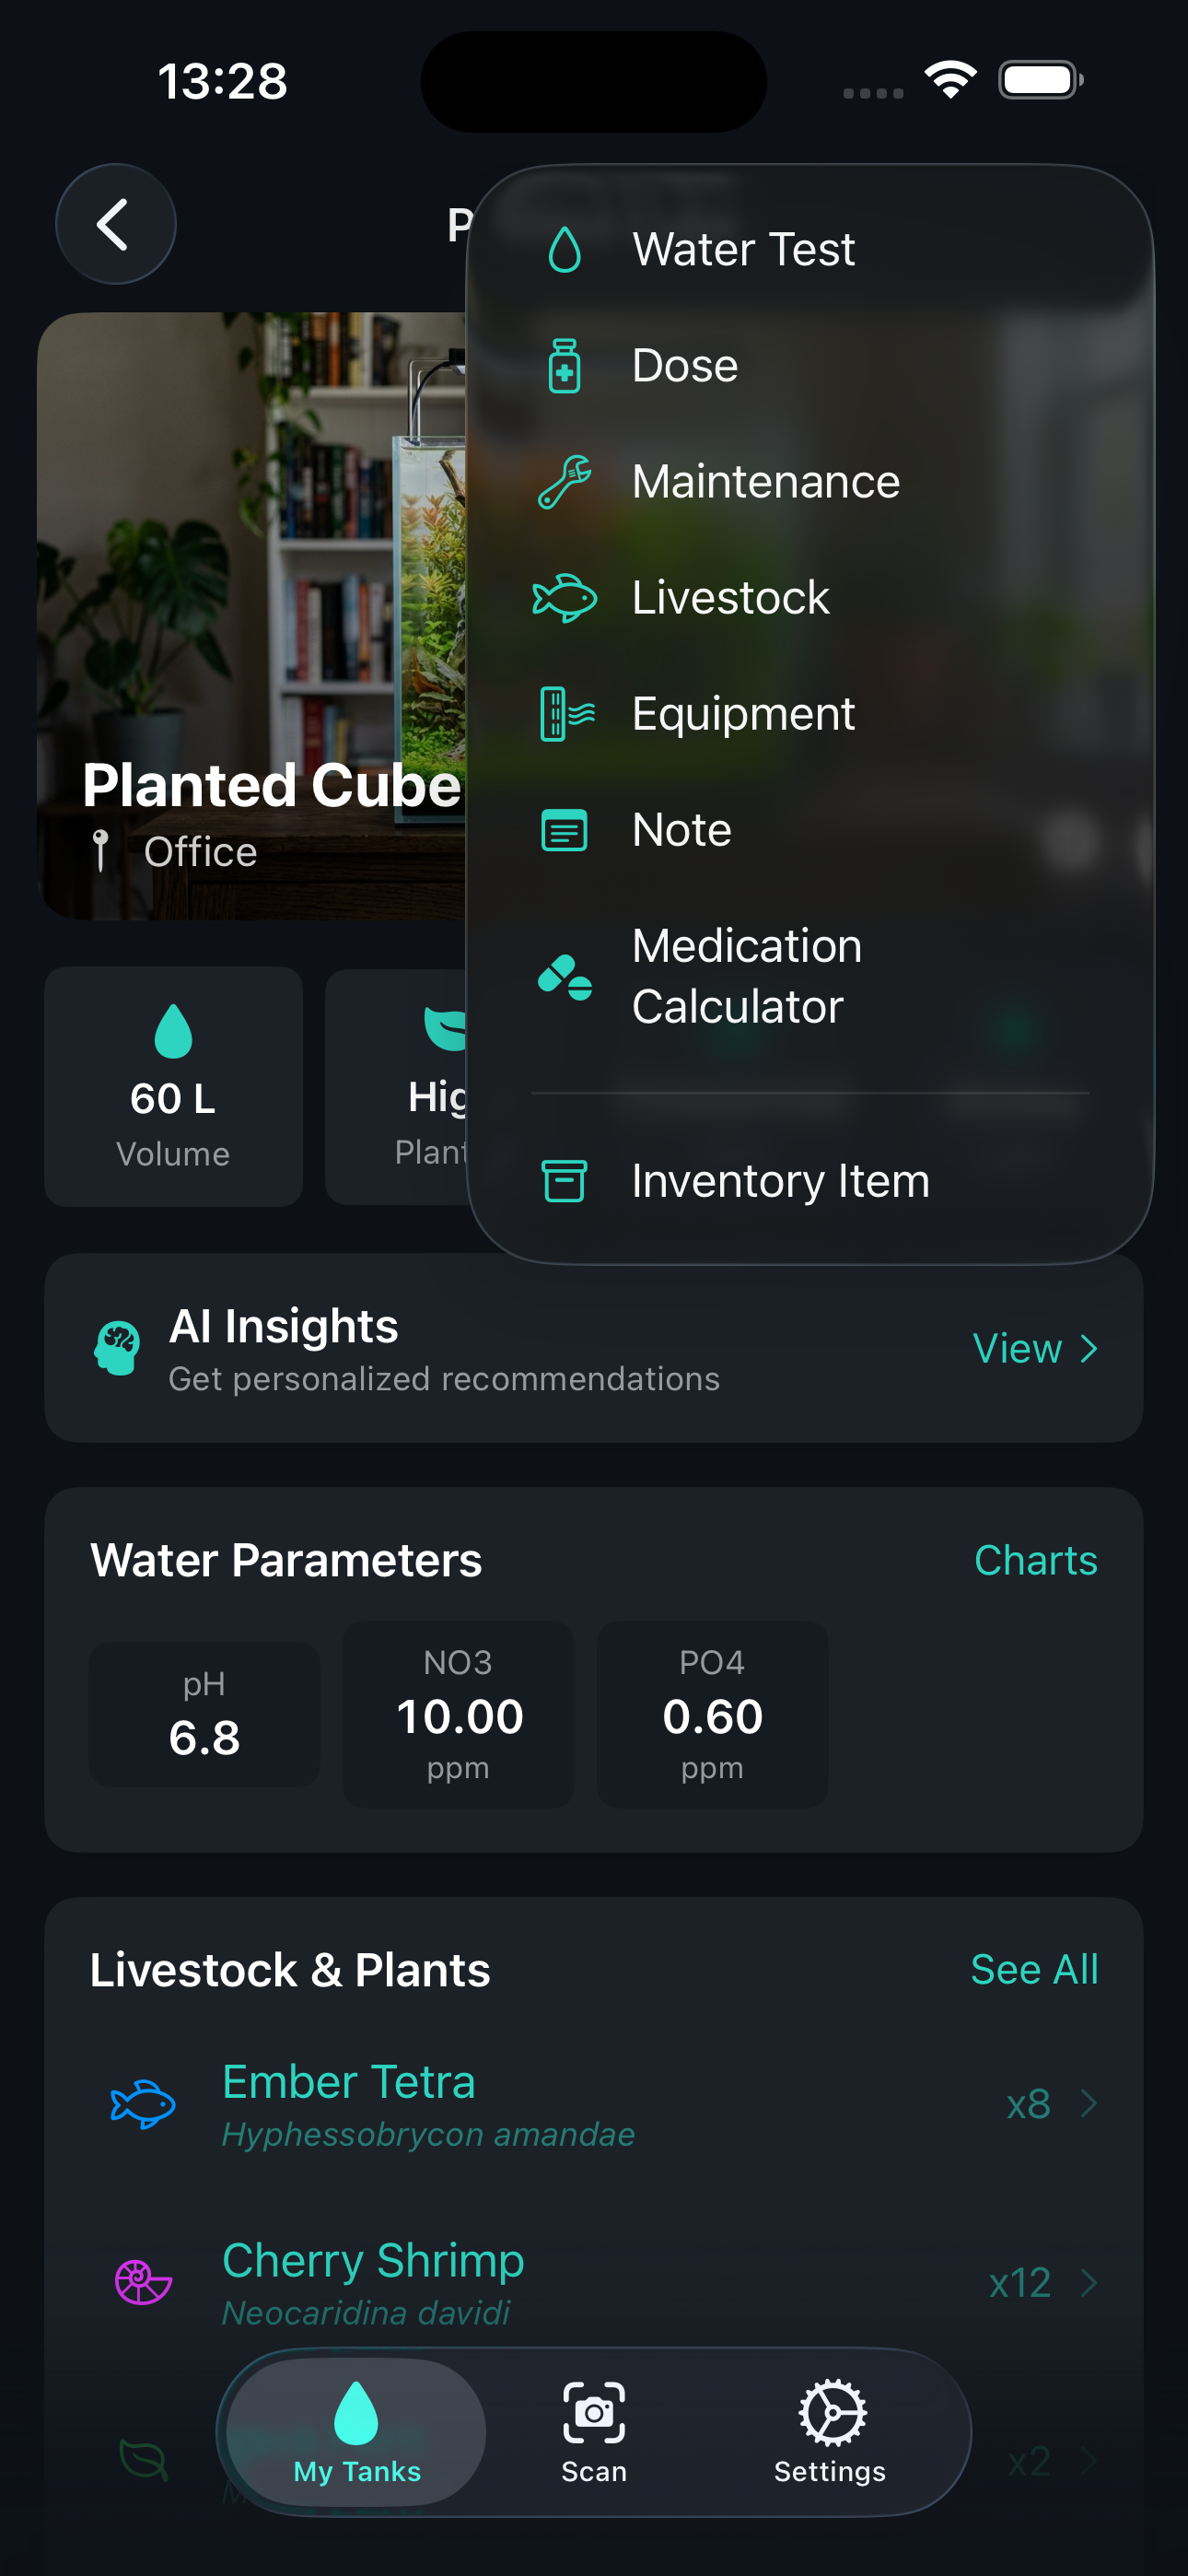Viewport: 1188px width, 2576px height.
Task: Tap the back arrow button
Action: (115, 224)
